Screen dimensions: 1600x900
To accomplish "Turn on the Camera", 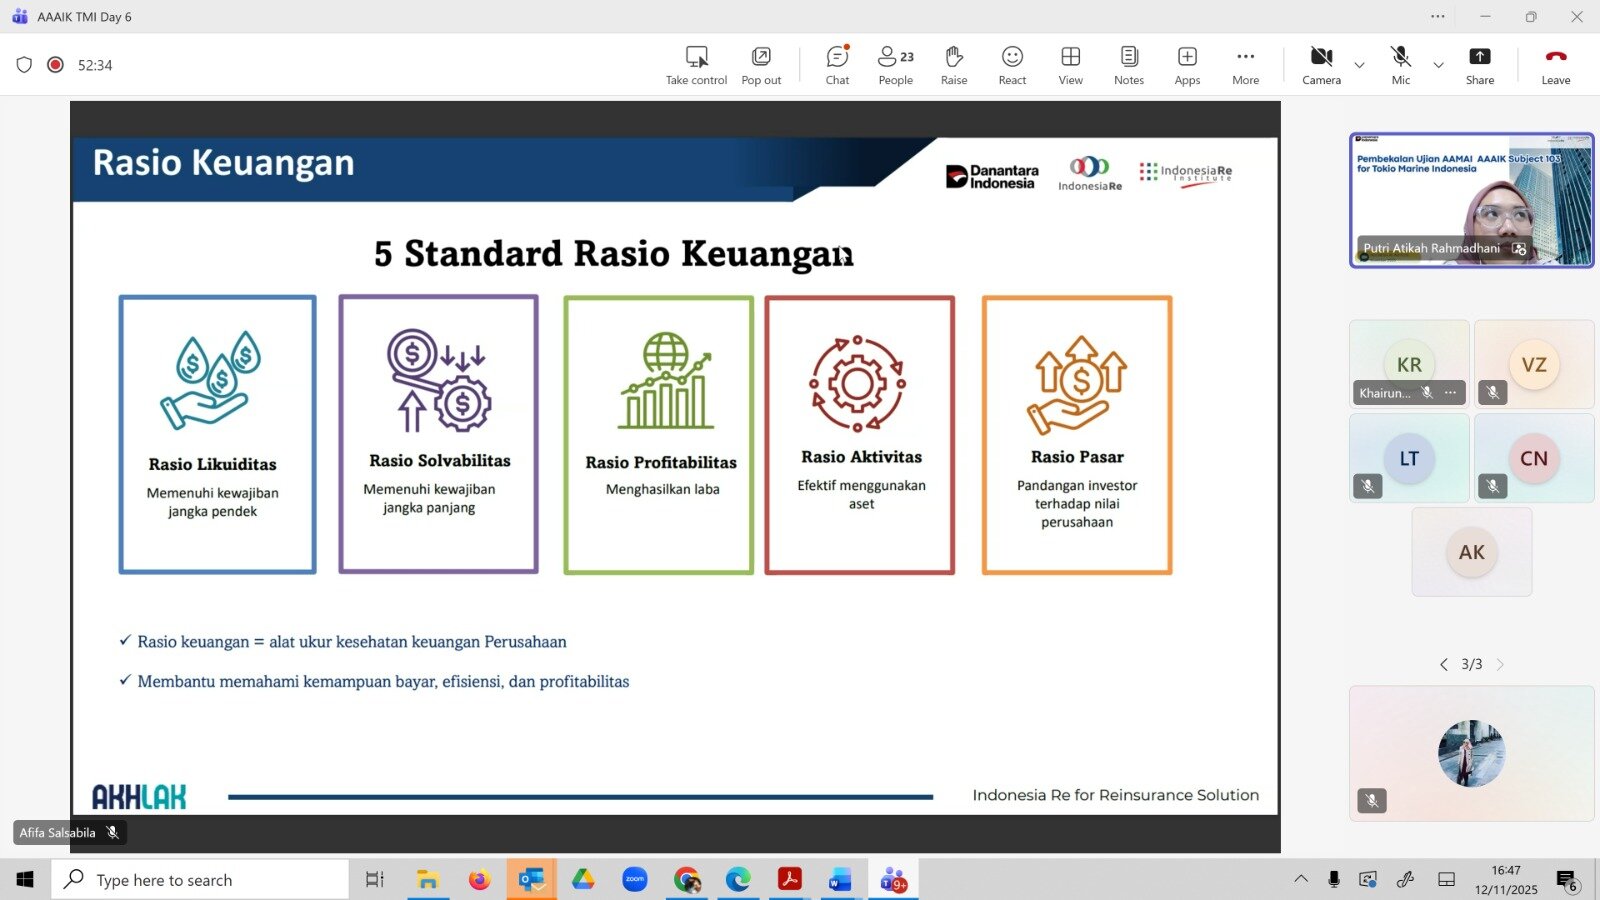I will [1321, 65].
